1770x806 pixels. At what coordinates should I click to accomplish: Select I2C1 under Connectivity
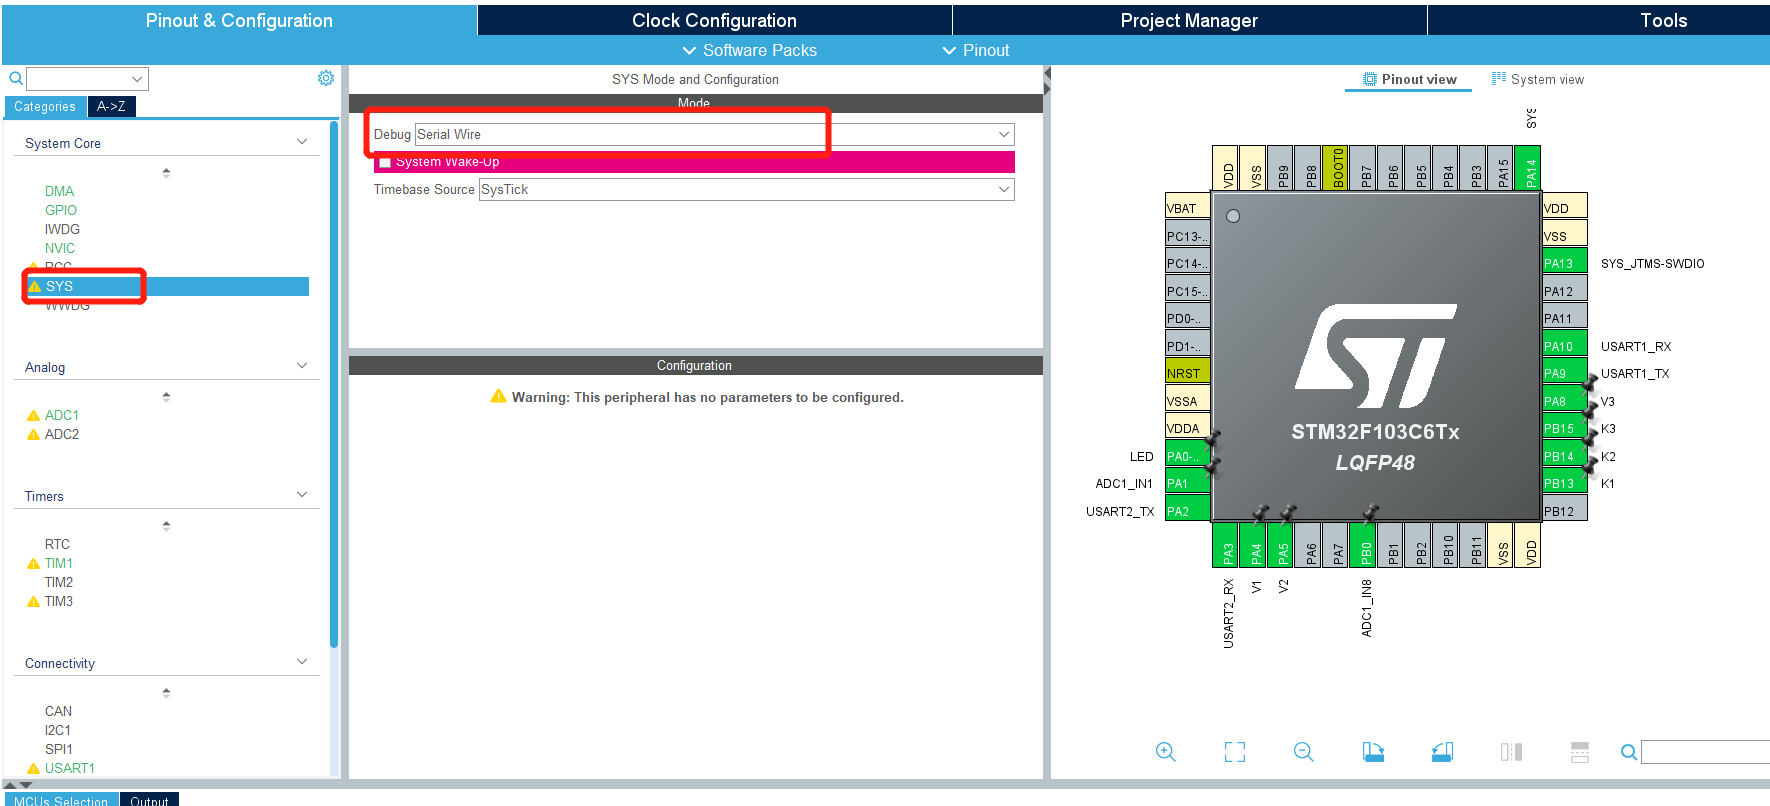coord(57,730)
